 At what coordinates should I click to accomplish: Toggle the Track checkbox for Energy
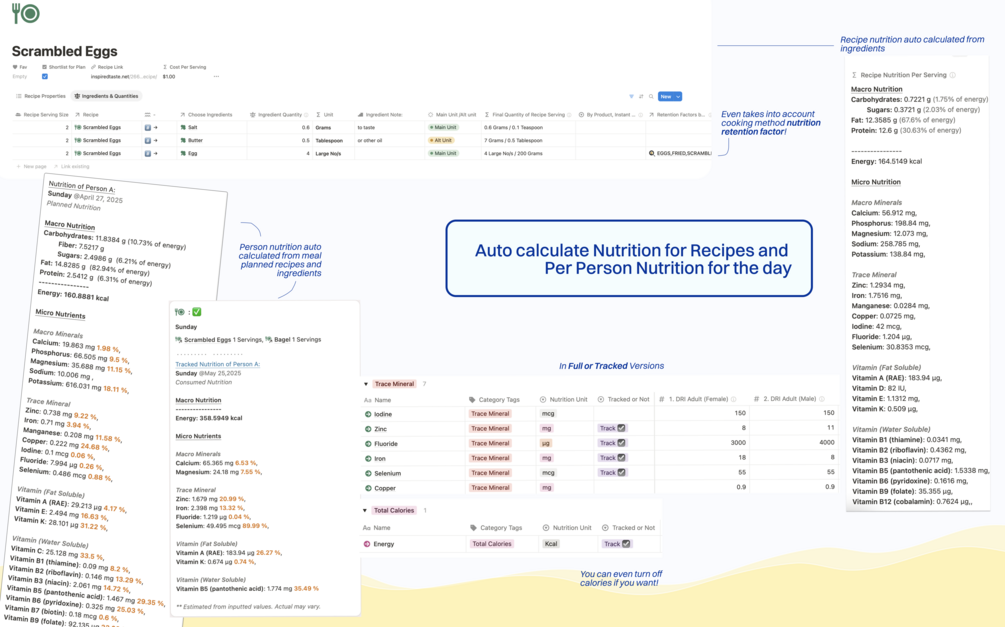(x=626, y=544)
